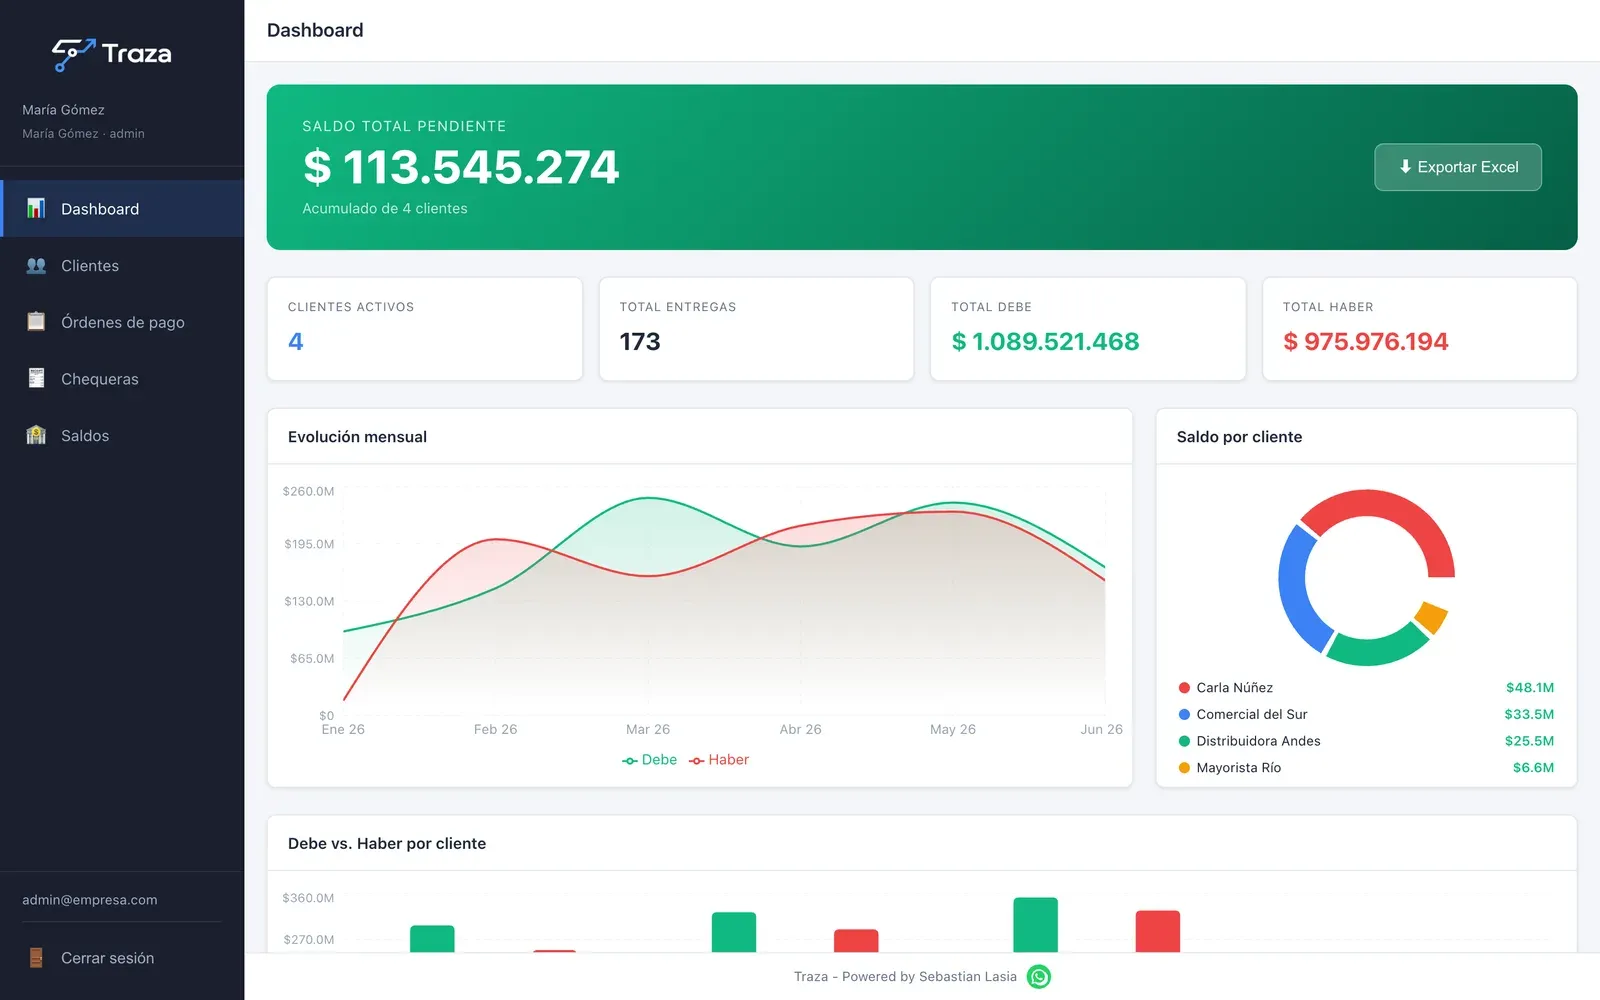Click the Órdenes de pago clipboard icon
The height and width of the screenshot is (1000, 1600).
click(x=36, y=321)
